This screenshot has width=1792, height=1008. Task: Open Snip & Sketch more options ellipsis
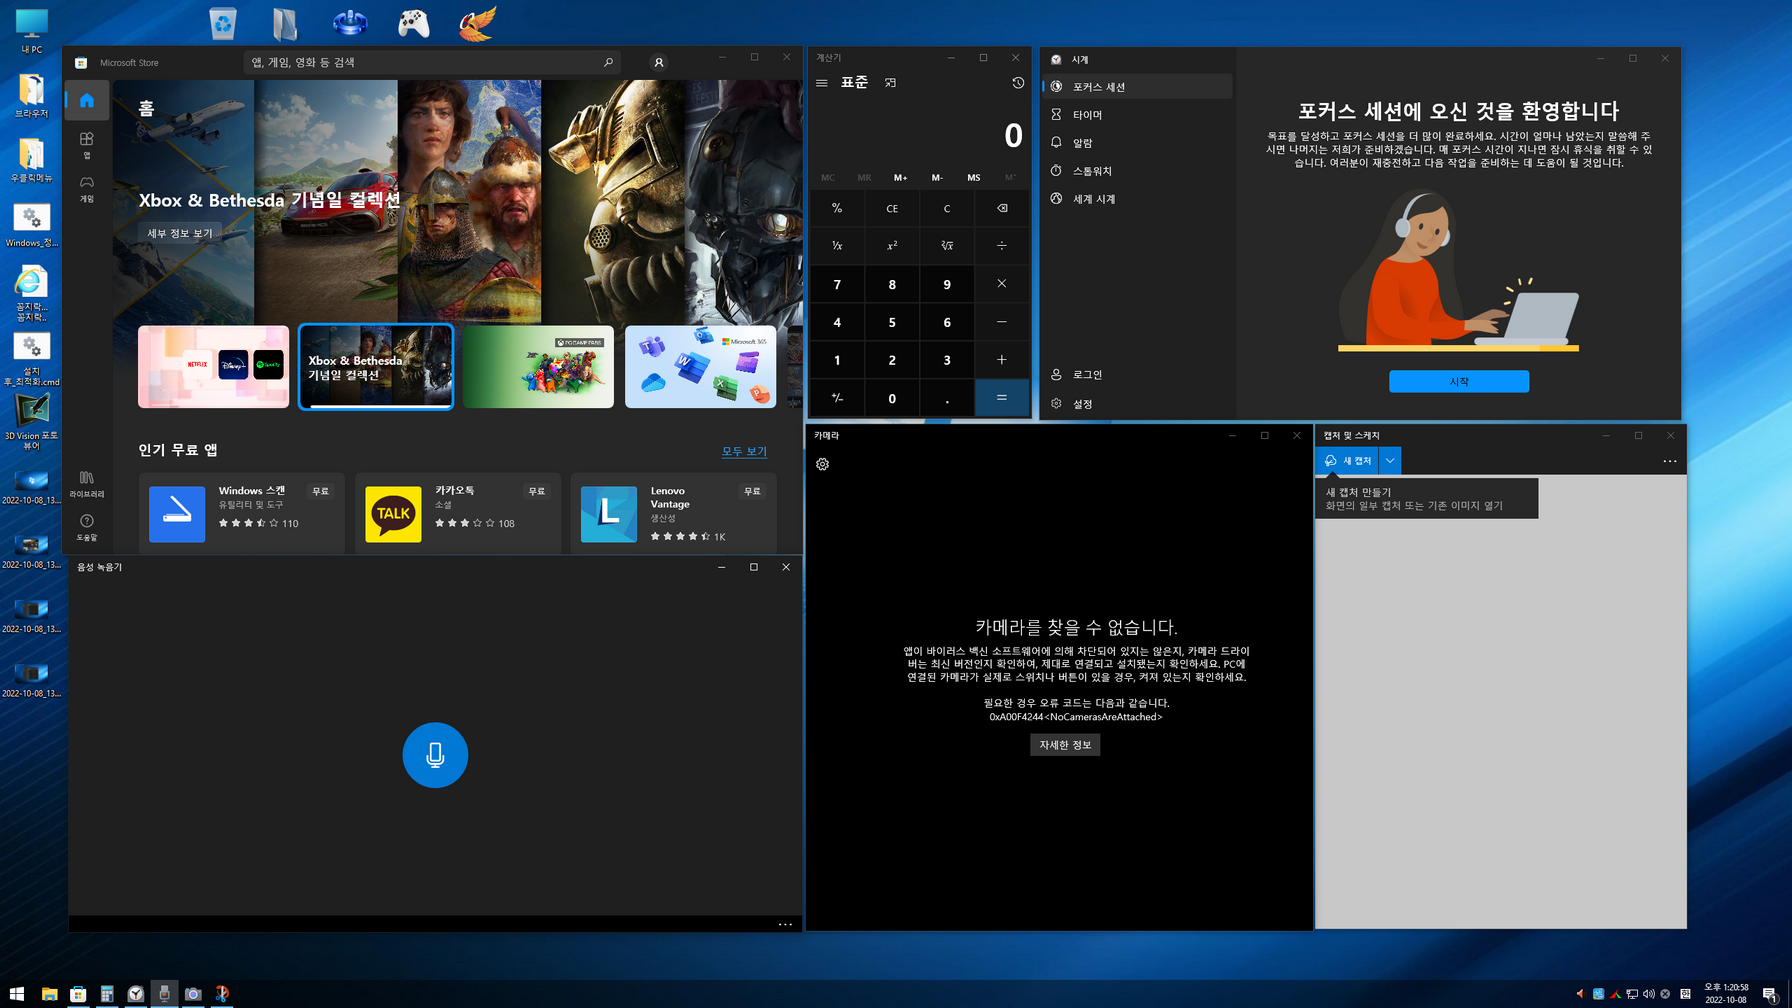pos(1669,461)
